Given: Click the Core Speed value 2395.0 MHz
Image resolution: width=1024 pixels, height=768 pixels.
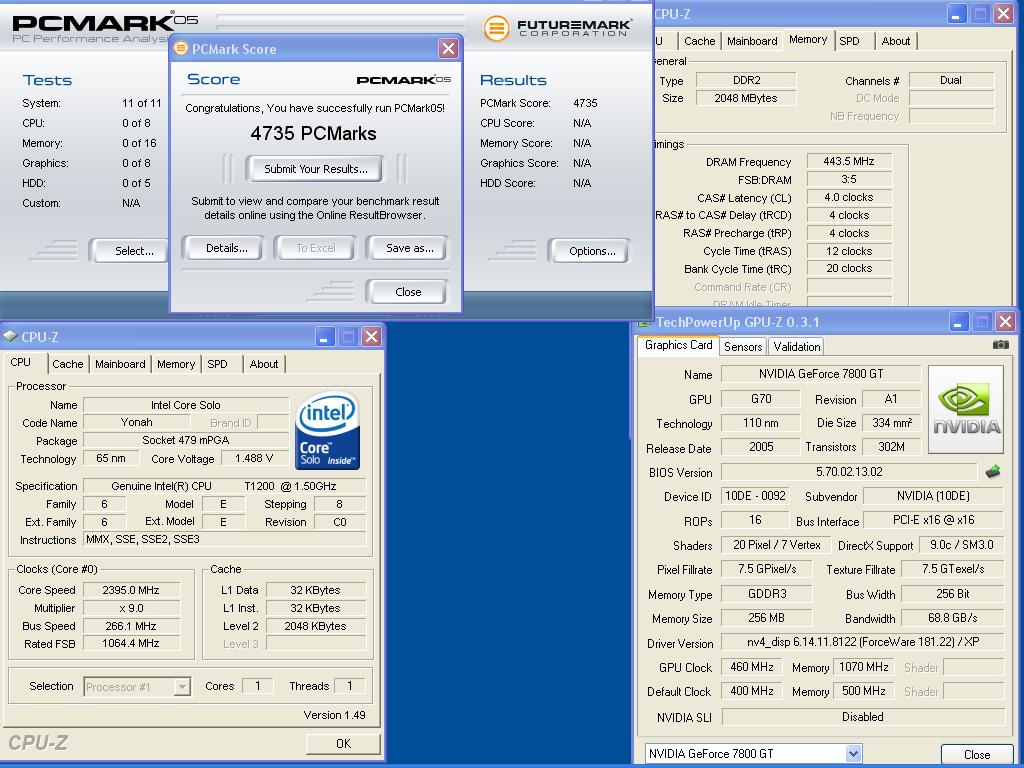Looking at the screenshot, I should tap(131, 590).
